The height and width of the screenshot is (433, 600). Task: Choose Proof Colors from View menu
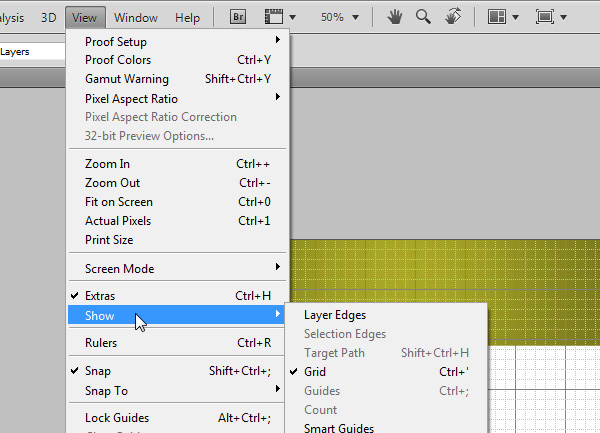tap(178, 60)
